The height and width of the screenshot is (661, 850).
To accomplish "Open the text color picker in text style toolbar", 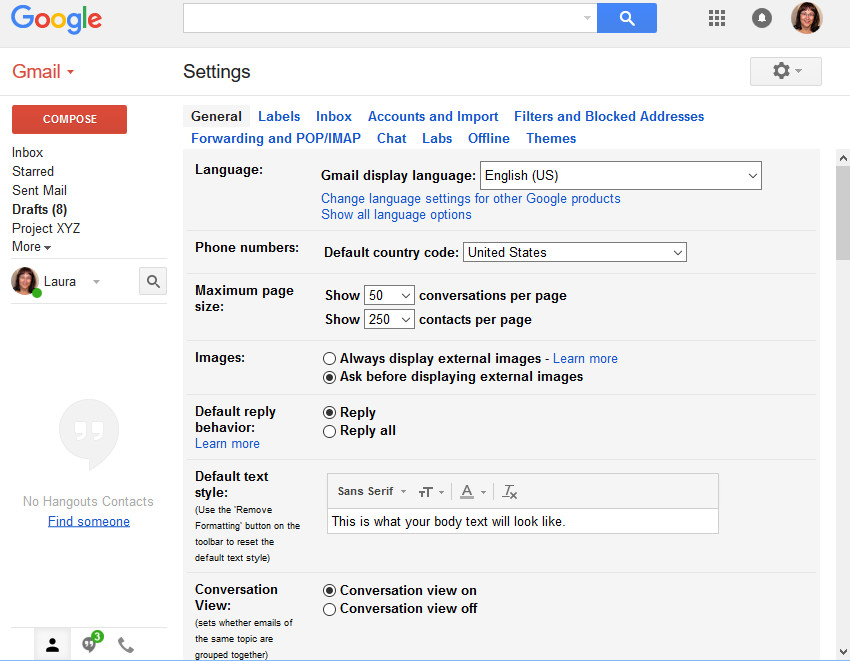I will tap(472, 492).
